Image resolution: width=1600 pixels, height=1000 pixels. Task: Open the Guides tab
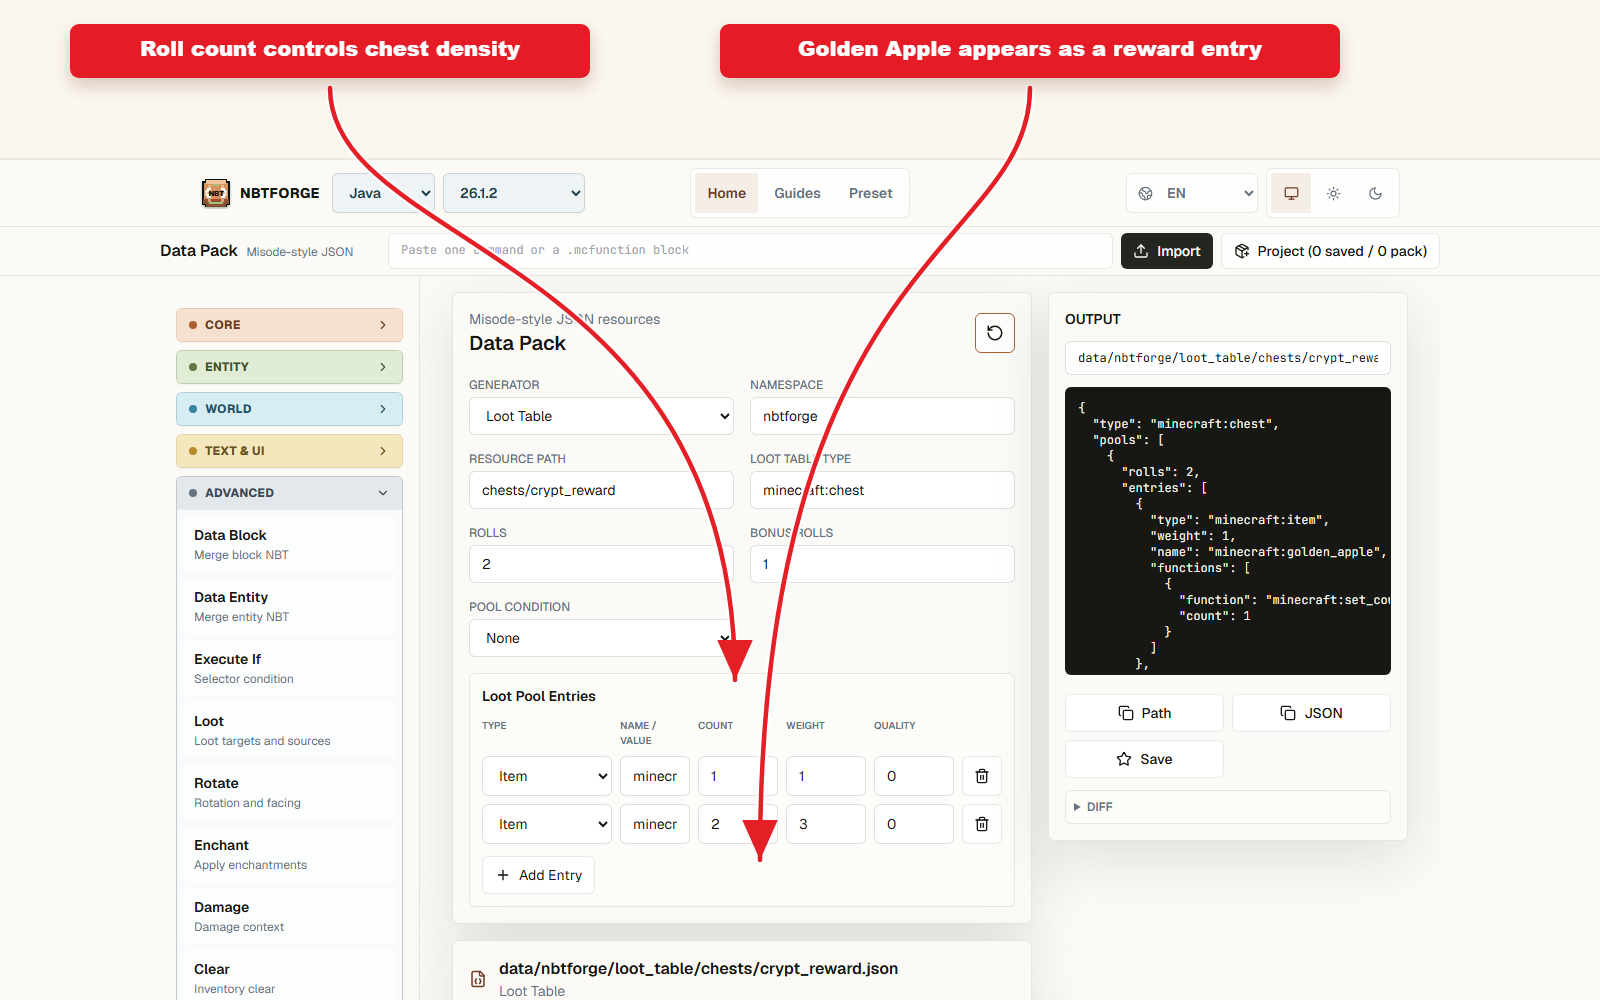pos(797,193)
